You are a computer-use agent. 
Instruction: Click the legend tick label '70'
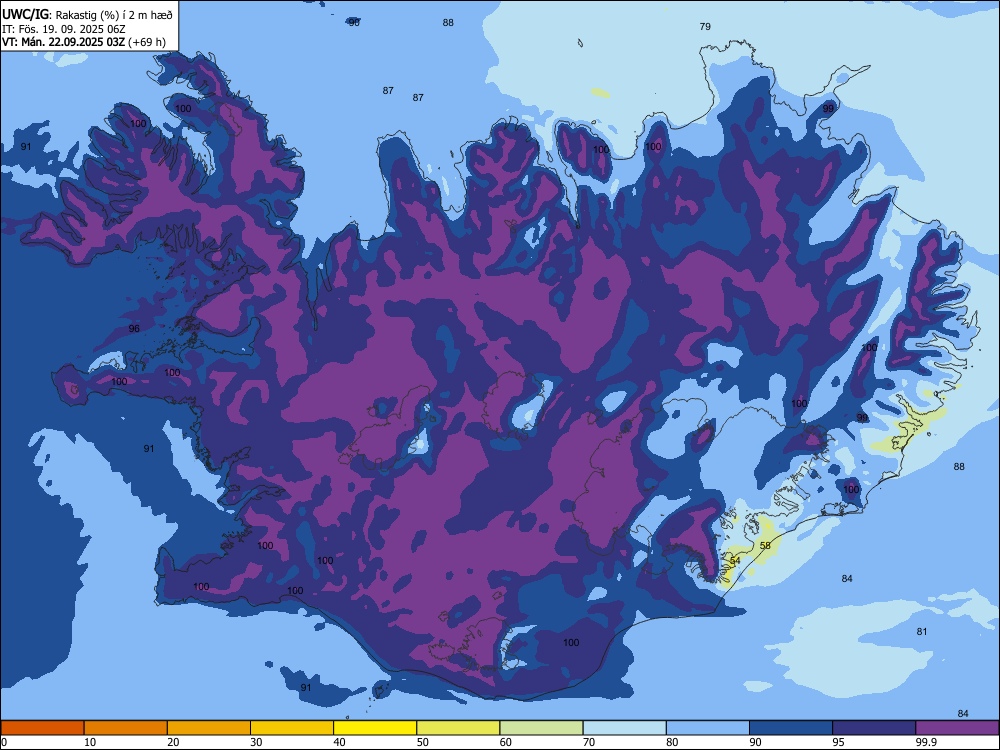pos(589,742)
